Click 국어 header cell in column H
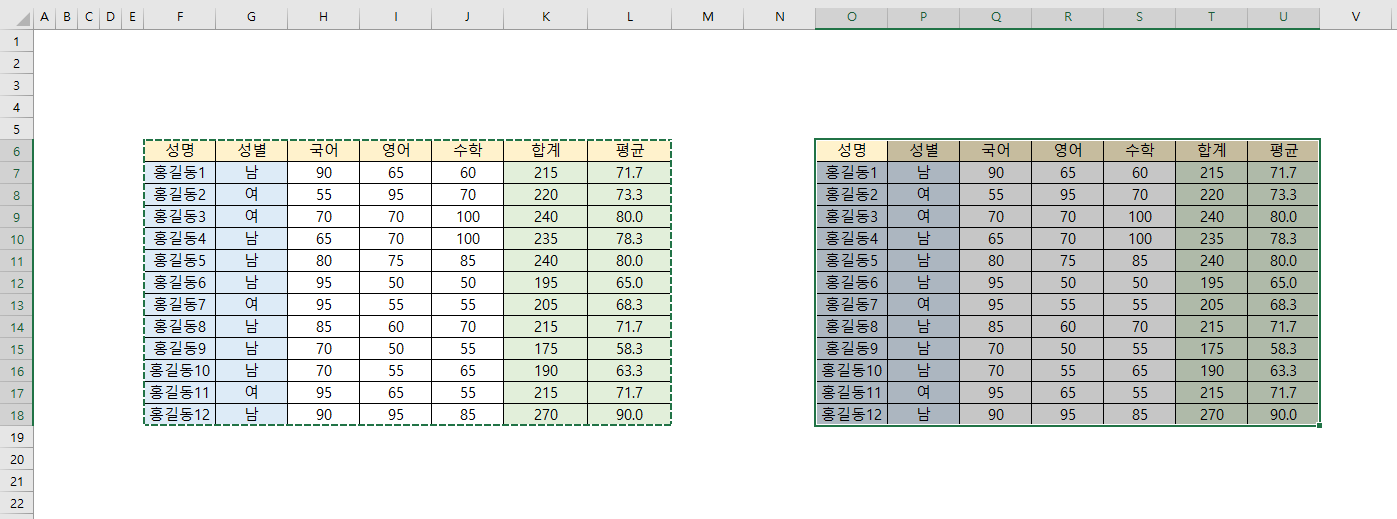1397x519 pixels. (x=323, y=150)
